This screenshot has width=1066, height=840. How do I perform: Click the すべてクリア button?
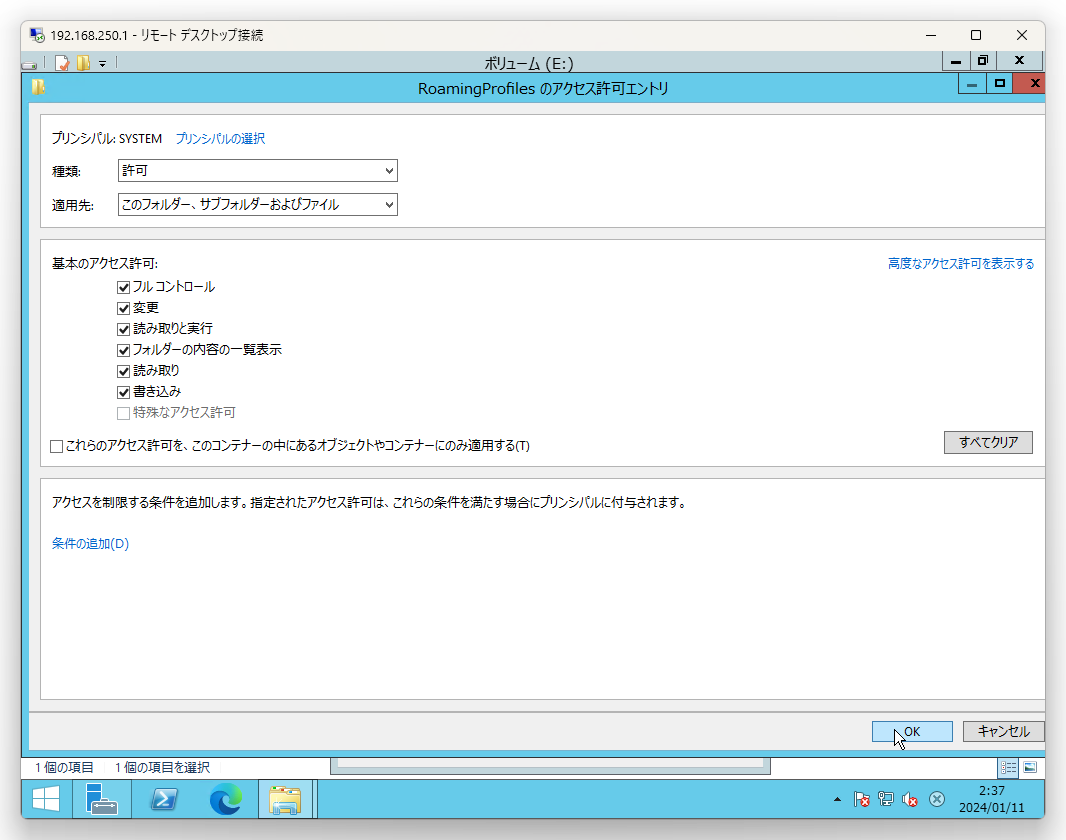[x=988, y=442]
